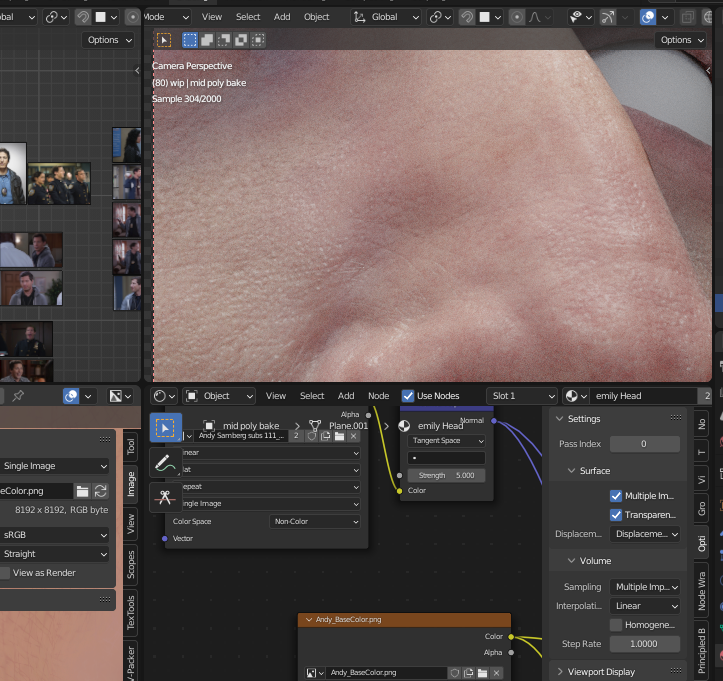Screen dimensions: 723x681
Task: Toggle the pin icon in image editor header
Action: (x=18, y=396)
